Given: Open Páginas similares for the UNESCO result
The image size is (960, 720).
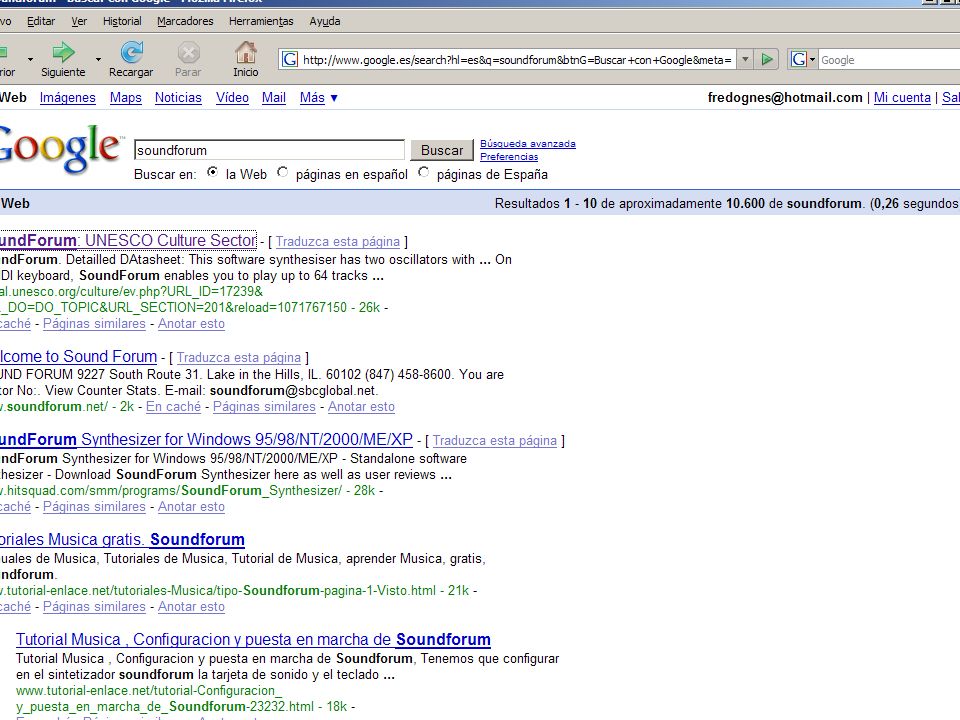Looking at the screenshot, I should tap(94, 323).
